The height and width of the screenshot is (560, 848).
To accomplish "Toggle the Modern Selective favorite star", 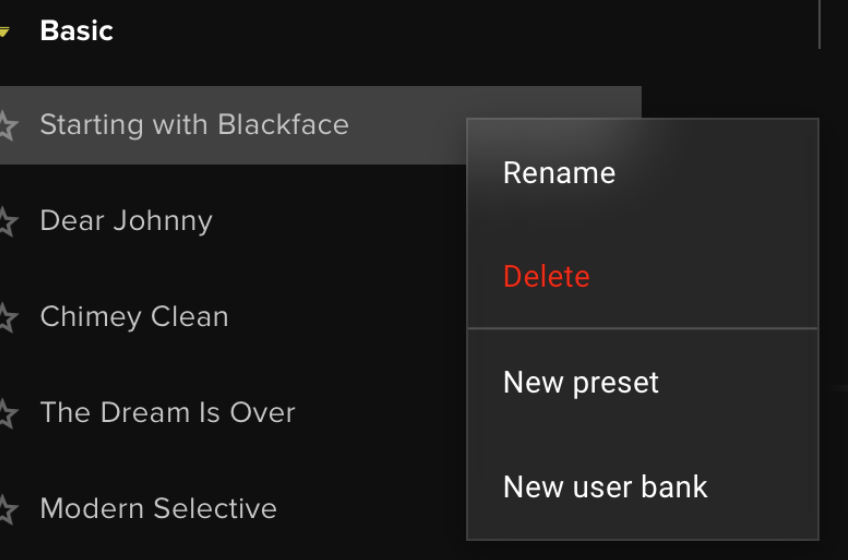I will (x=6, y=510).
